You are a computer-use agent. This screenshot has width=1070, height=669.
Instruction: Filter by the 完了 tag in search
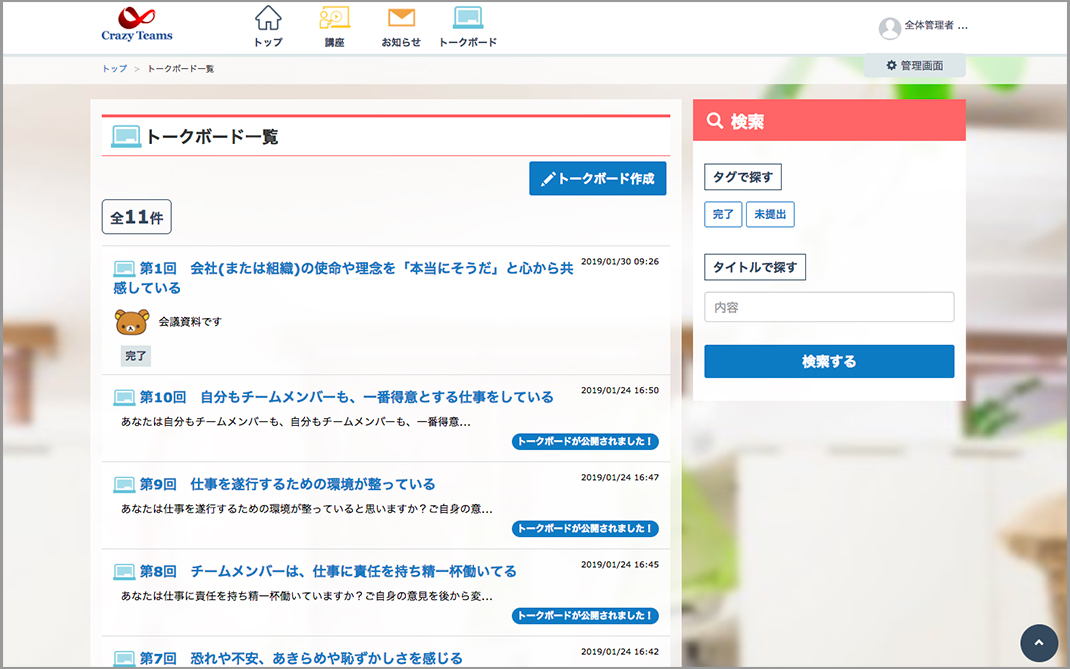pyautogui.click(x=723, y=214)
